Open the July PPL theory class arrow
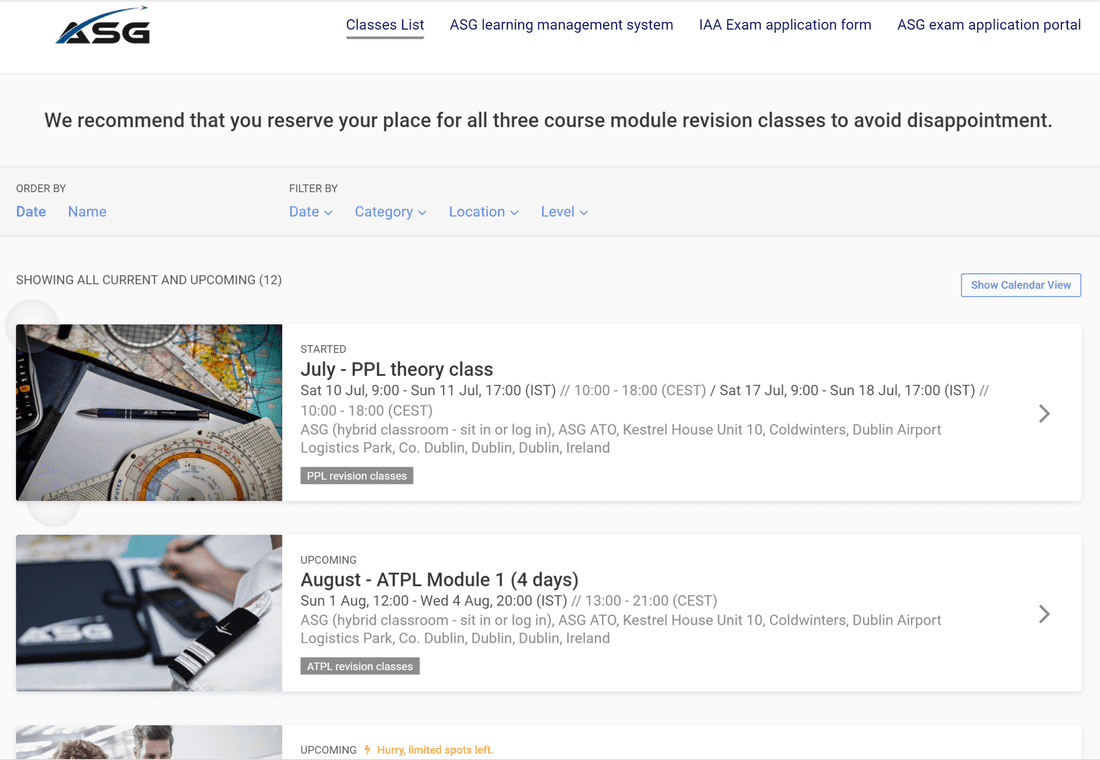 pos(1044,413)
